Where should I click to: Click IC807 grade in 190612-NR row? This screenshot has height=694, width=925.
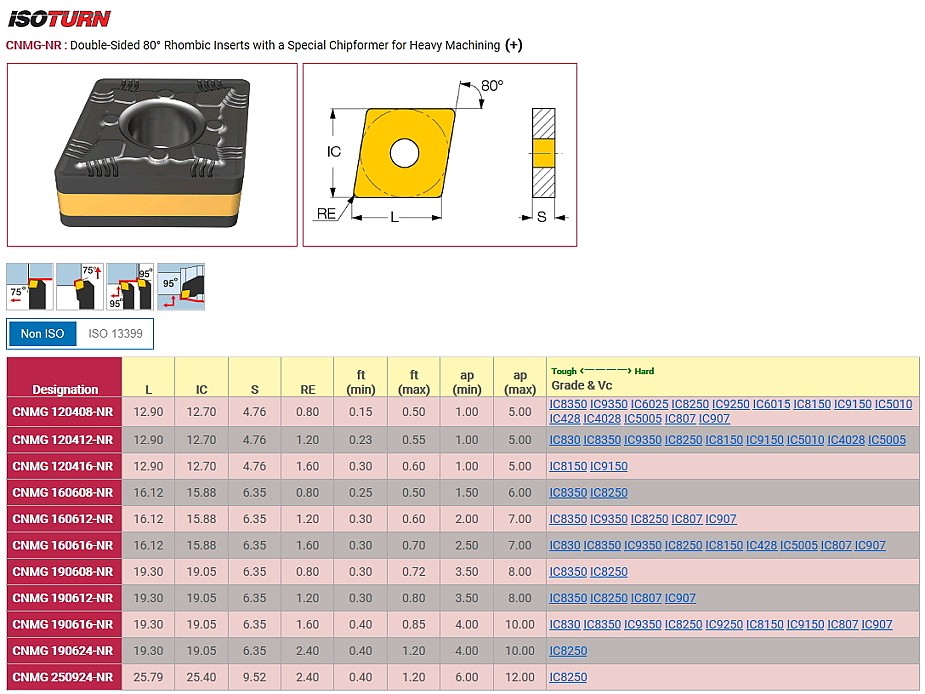pos(646,598)
